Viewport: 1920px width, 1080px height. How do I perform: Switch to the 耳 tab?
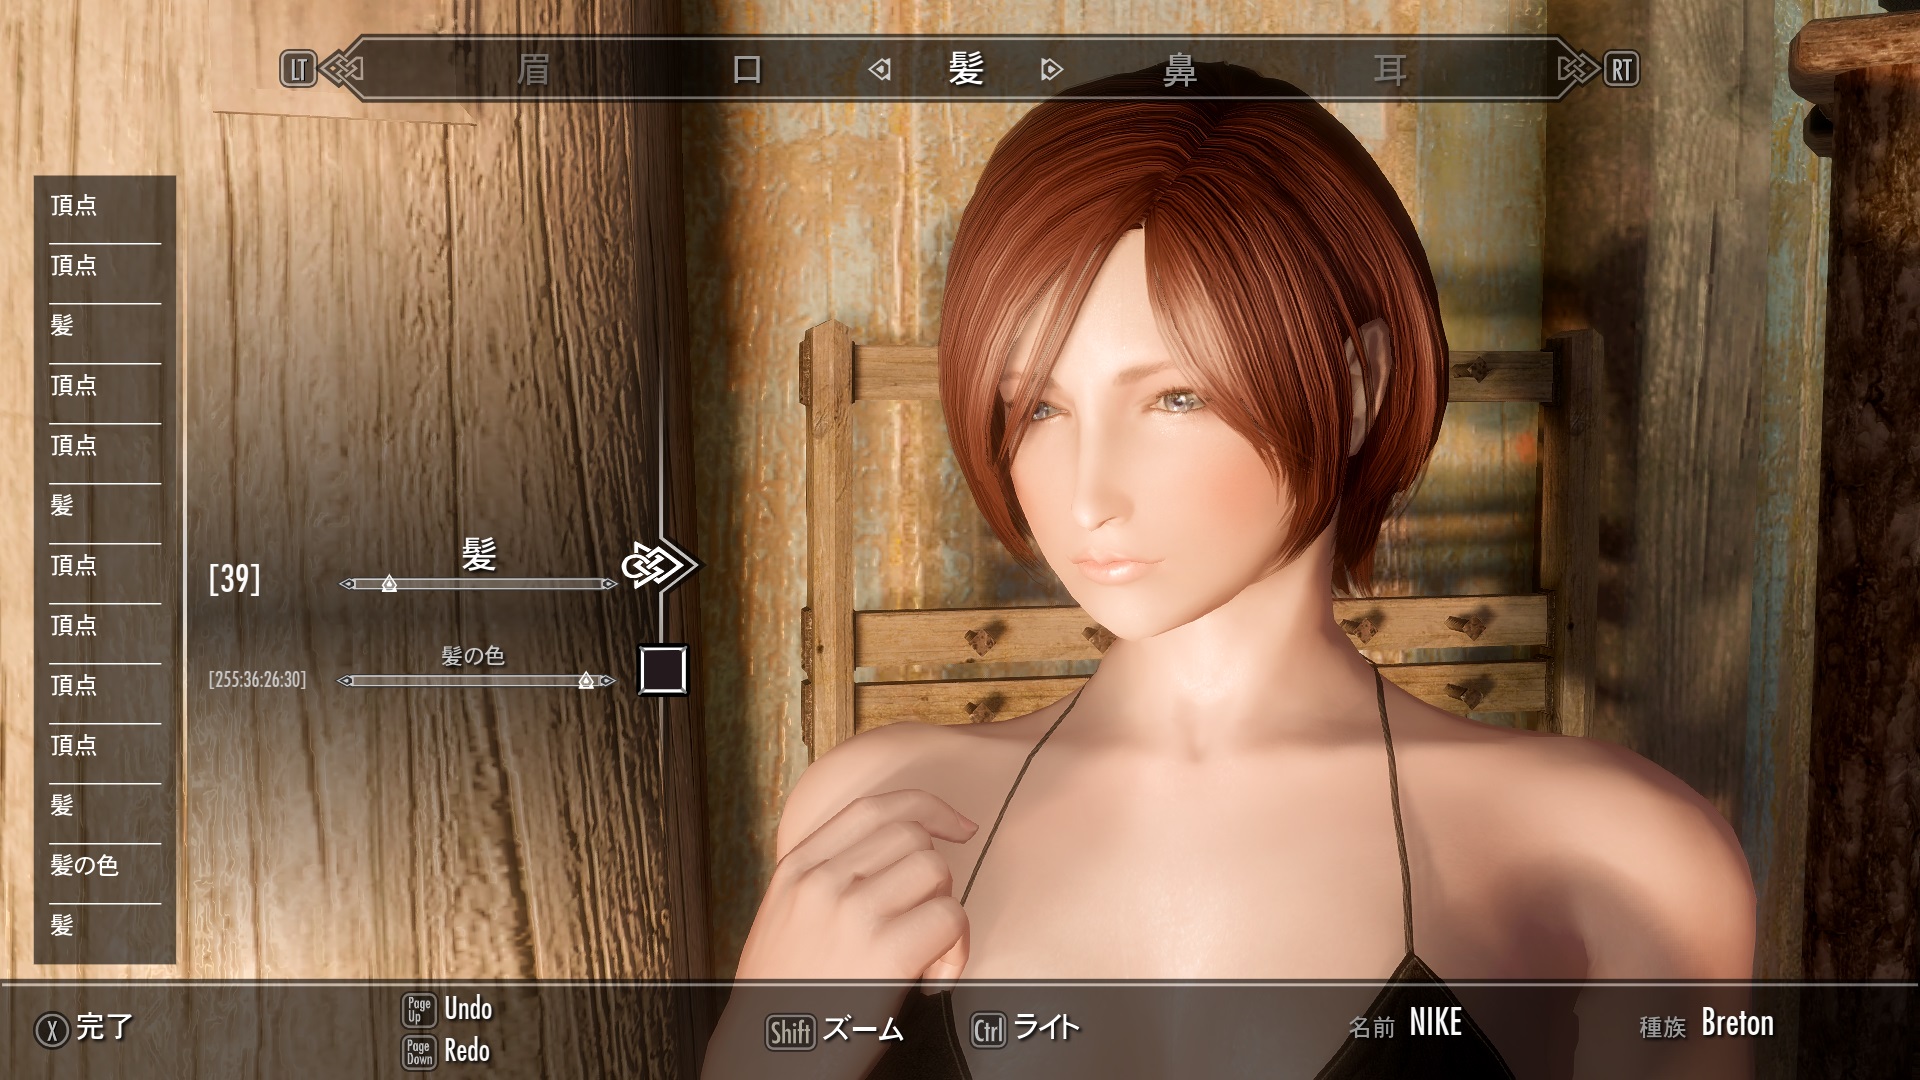(x=1390, y=70)
